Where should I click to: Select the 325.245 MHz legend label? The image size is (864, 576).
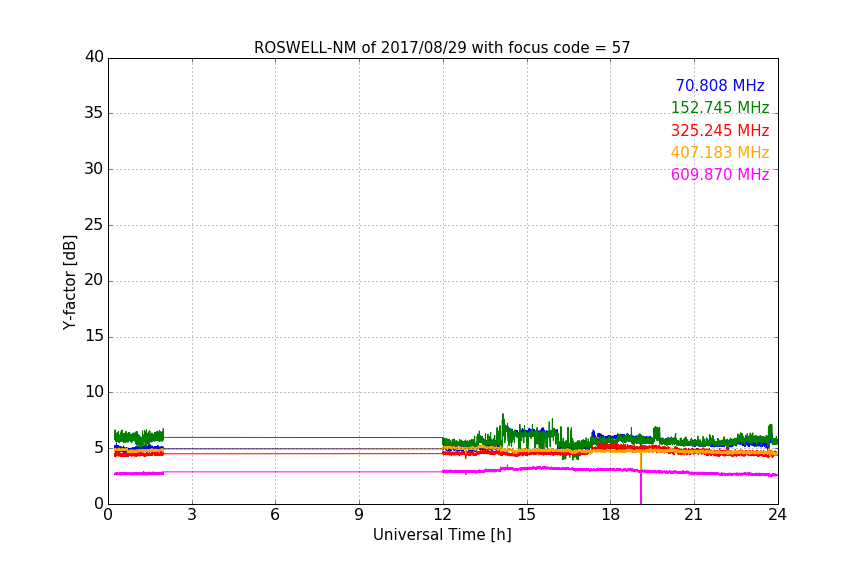(x=720, y=130)
